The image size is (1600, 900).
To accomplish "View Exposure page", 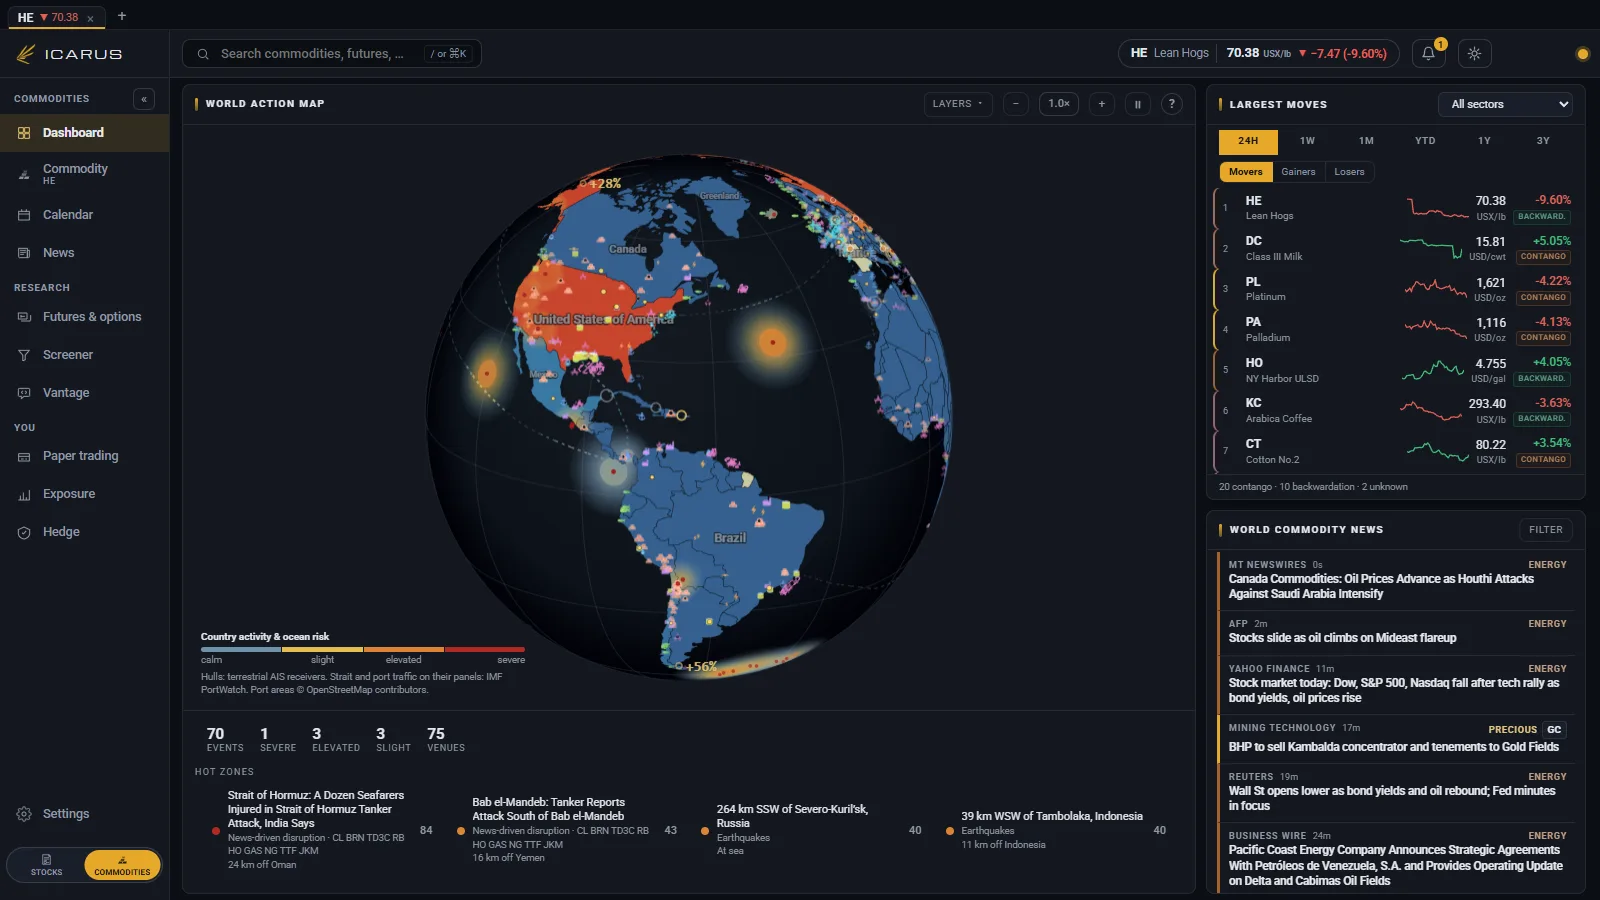I will pyautogui.click(x=85, y=494).
